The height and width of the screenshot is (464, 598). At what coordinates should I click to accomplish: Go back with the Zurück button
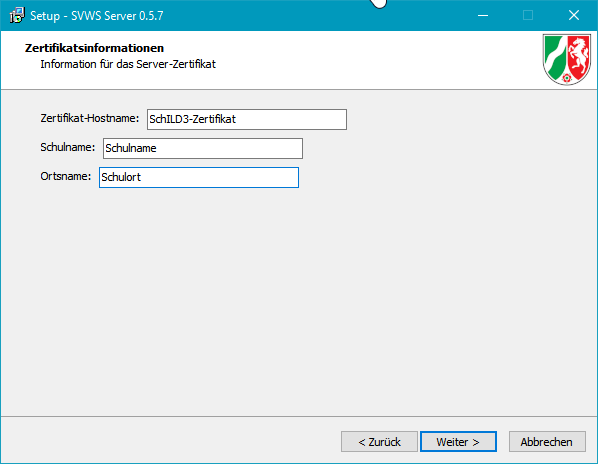click(x=379, y=442)
